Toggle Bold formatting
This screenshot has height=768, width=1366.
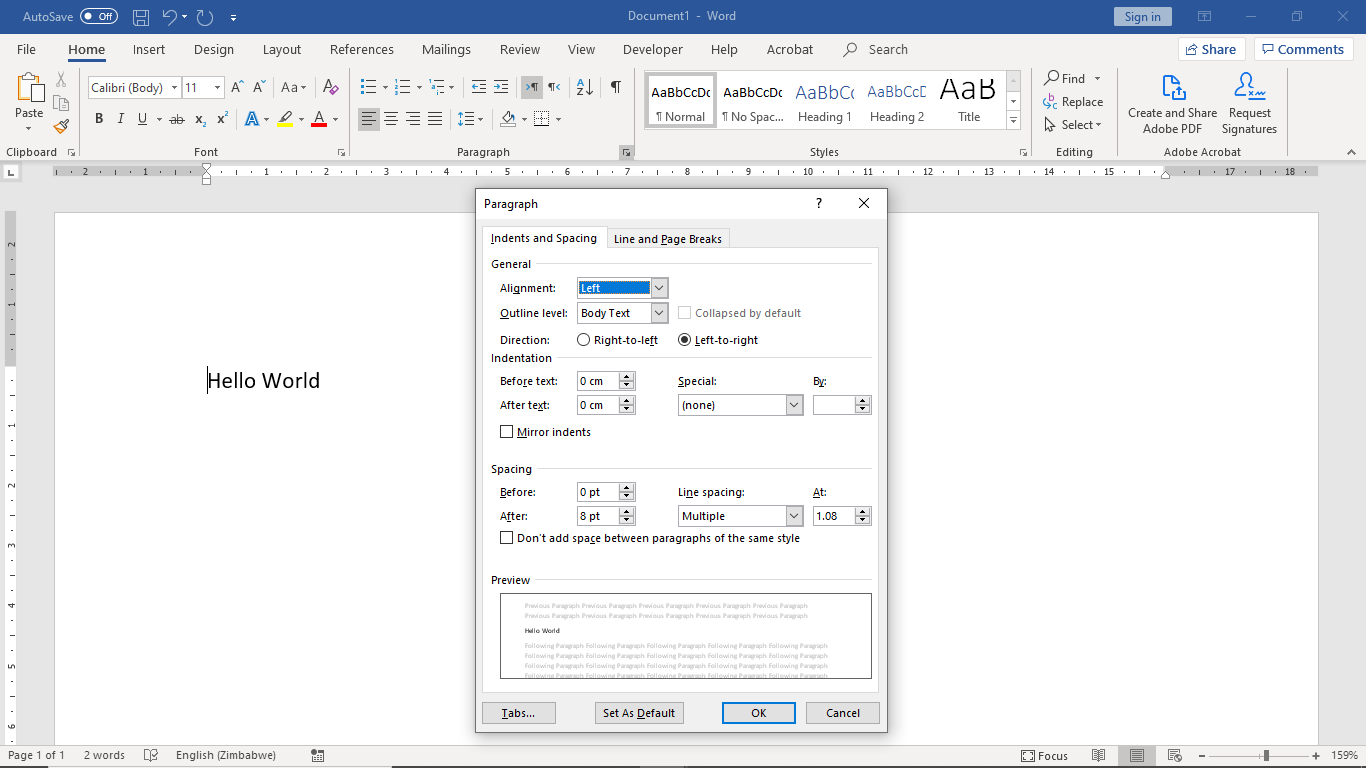point(99,119)
